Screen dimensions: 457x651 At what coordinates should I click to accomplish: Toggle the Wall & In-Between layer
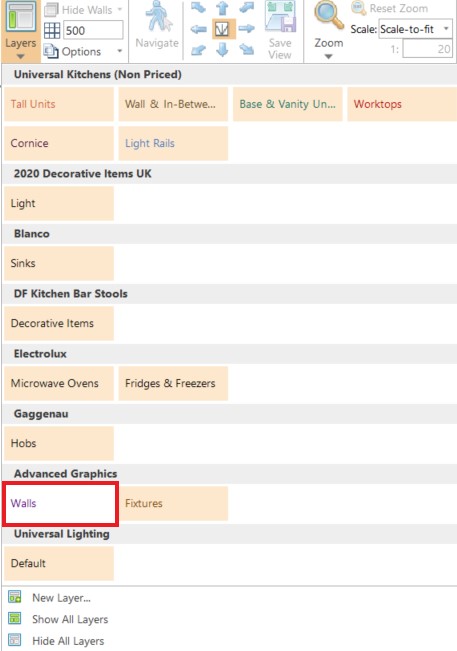(x=173, y=104)
